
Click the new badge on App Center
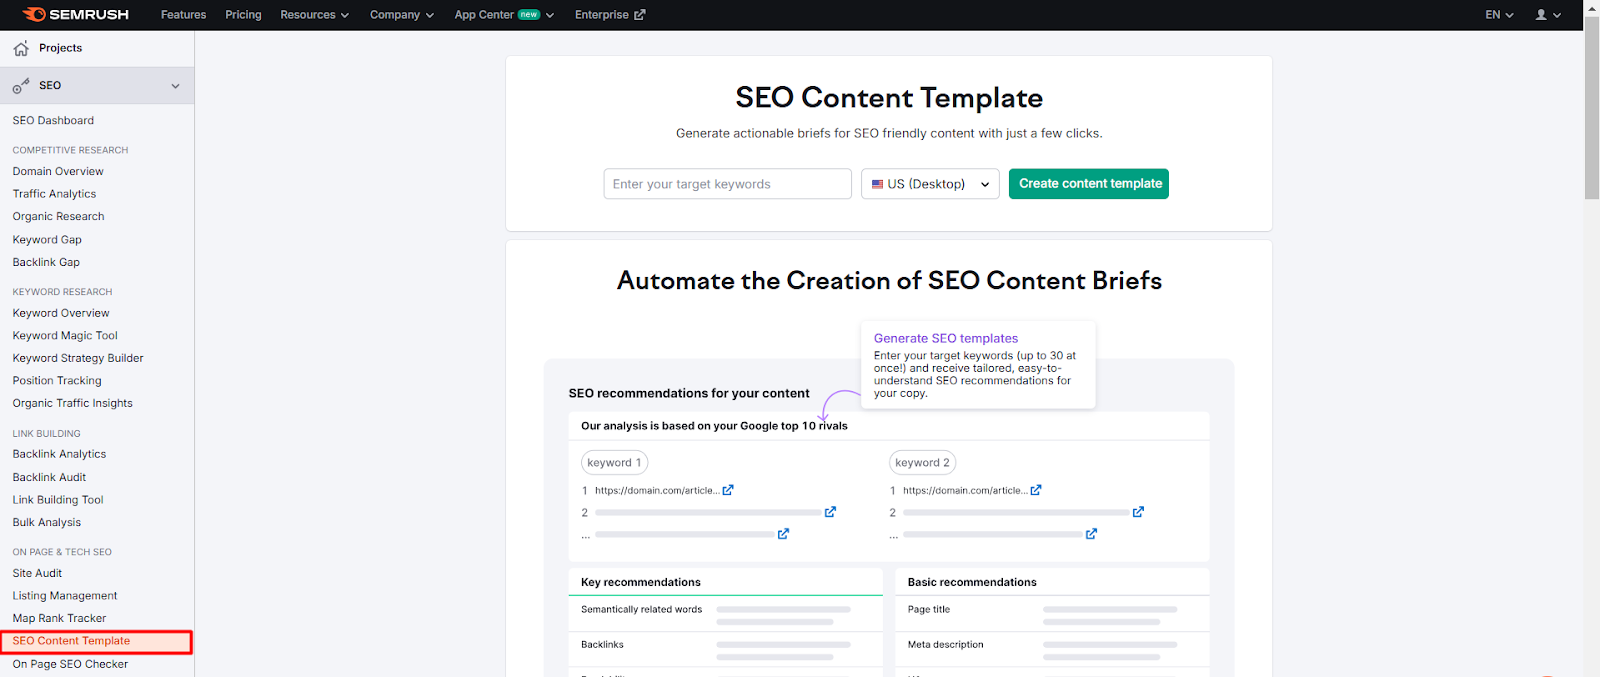[x=529, y=15]
